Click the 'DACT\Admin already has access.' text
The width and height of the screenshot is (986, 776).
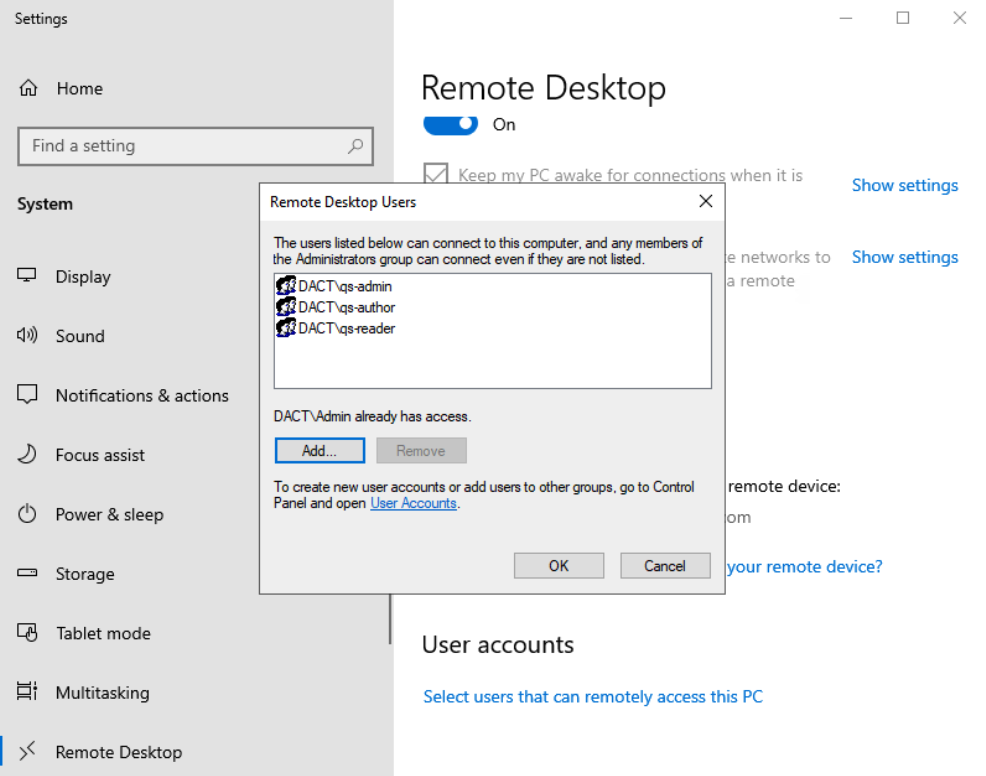(372, 416)
